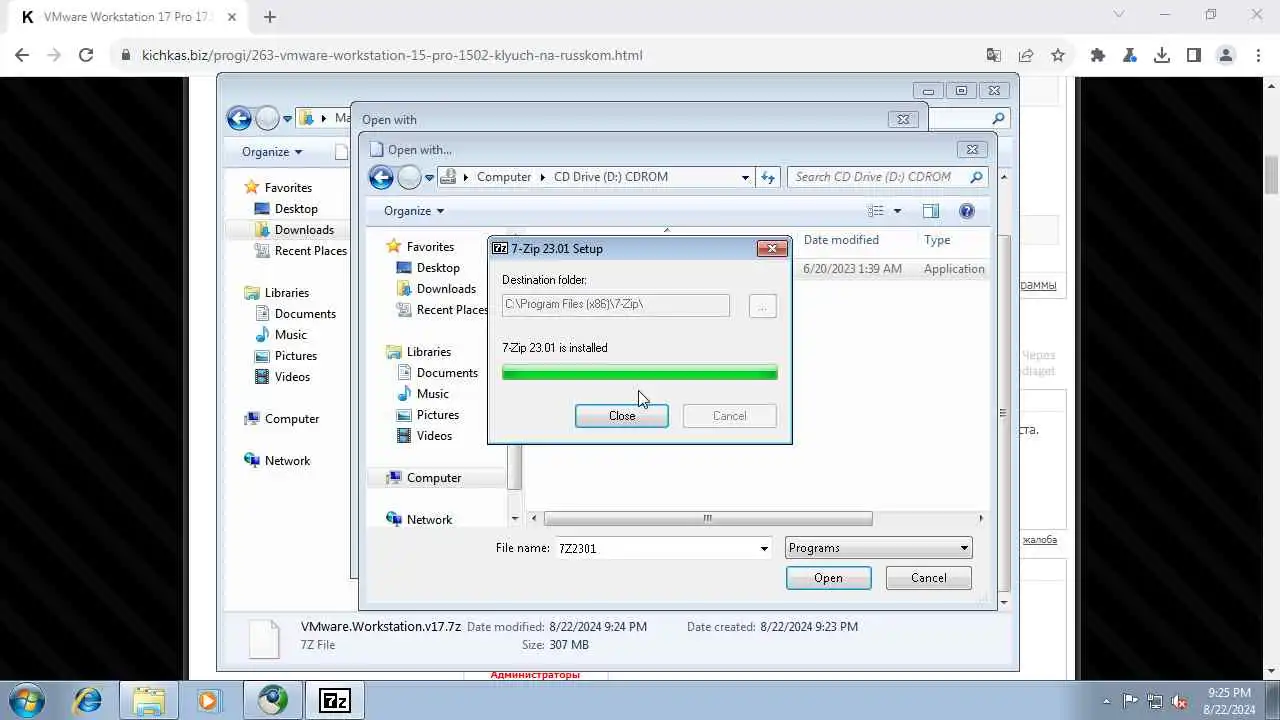
Task: Select Pictures in Open with... navigation pane
Action: point(438,415)
